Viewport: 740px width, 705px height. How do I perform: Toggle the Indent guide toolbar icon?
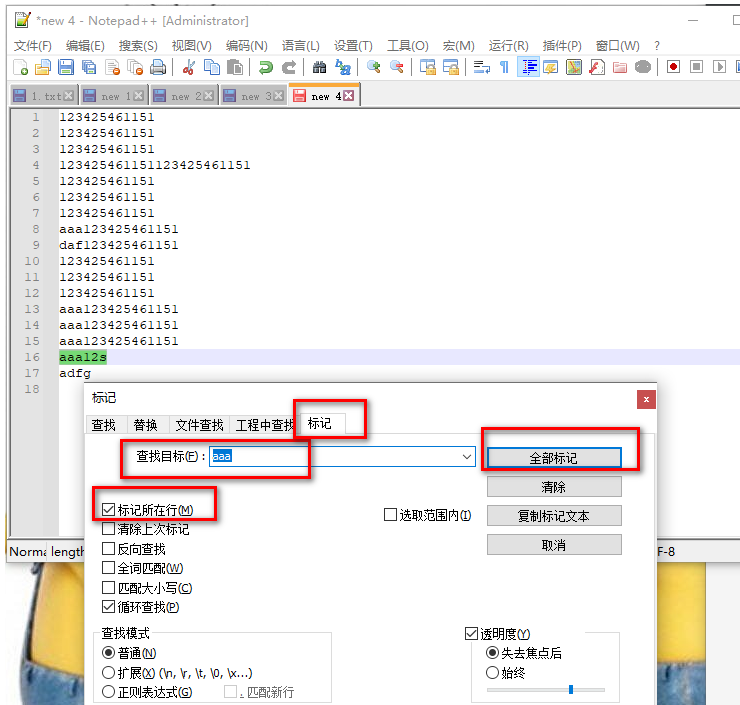pos(528,67)
